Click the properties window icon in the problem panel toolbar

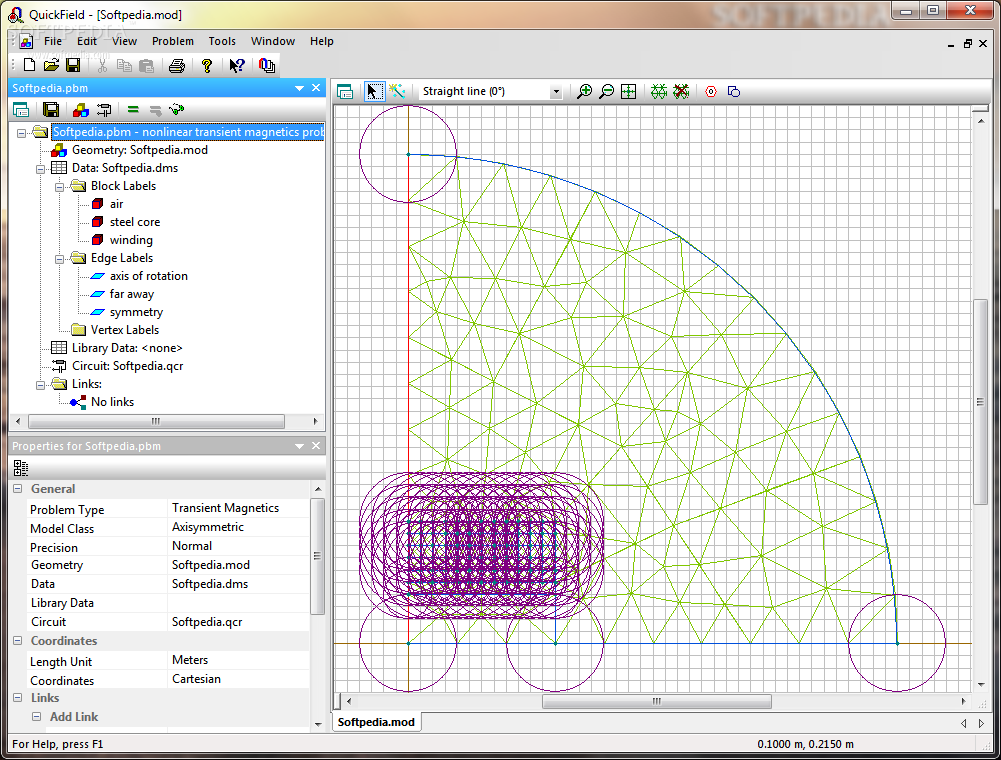pos(21,110)
